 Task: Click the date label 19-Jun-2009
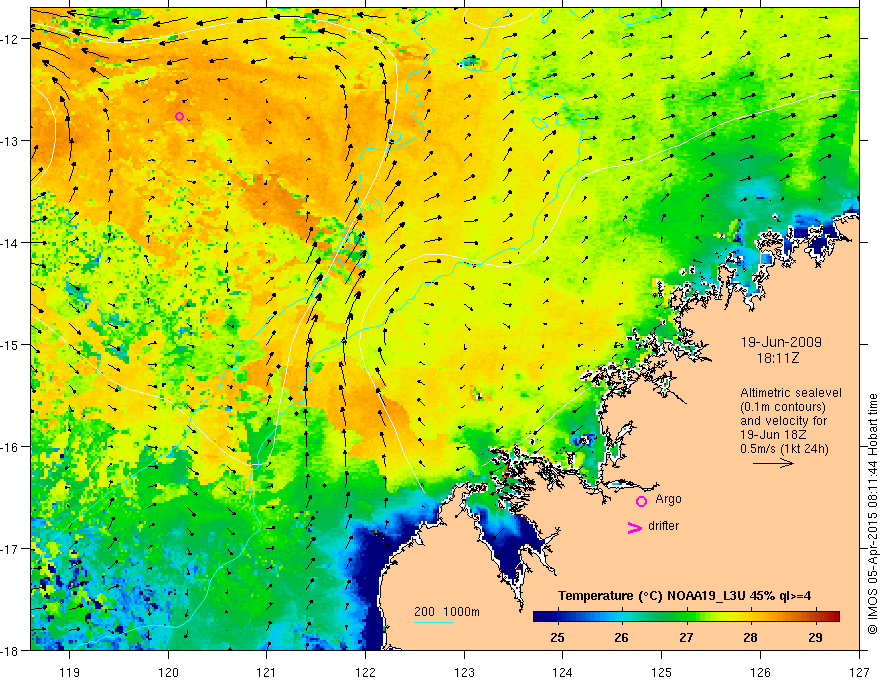coord(781,342)
